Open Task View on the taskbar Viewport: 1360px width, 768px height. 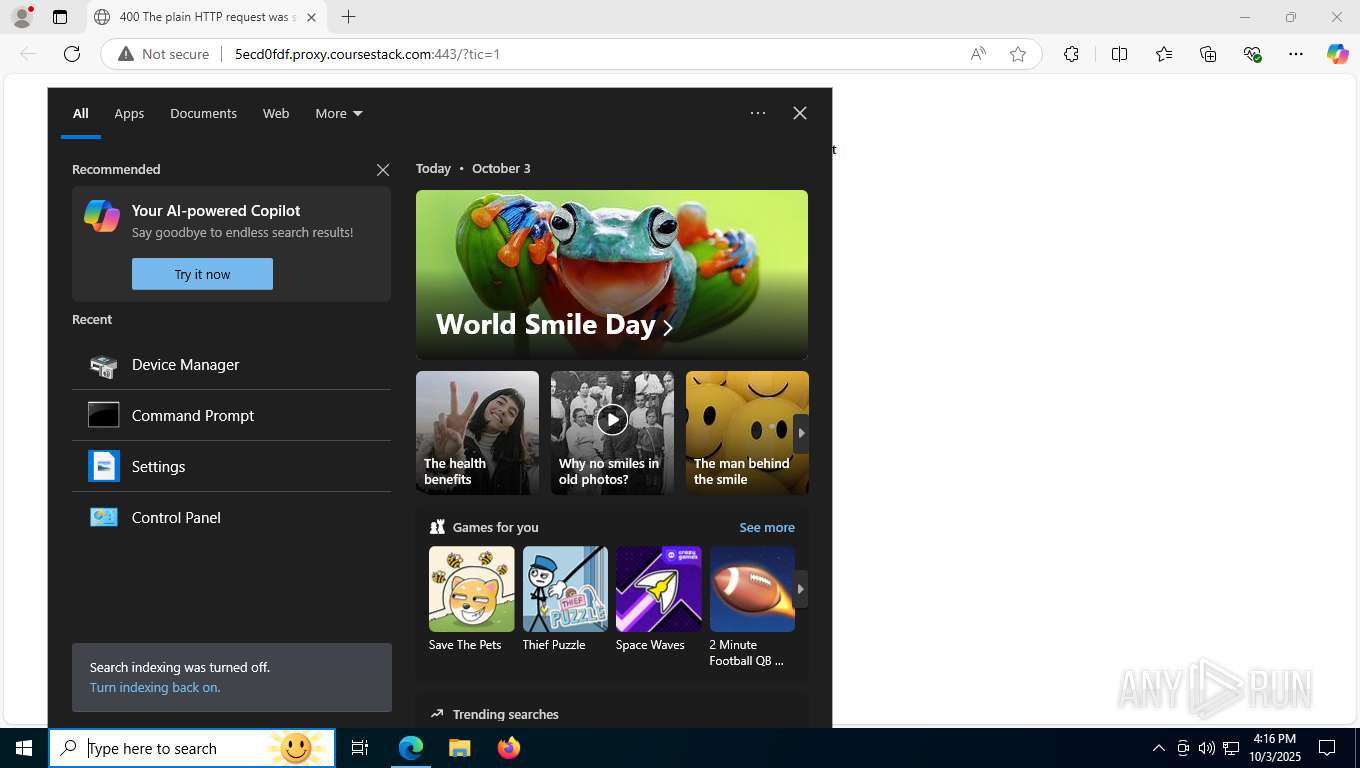click(x=360, y=748)
